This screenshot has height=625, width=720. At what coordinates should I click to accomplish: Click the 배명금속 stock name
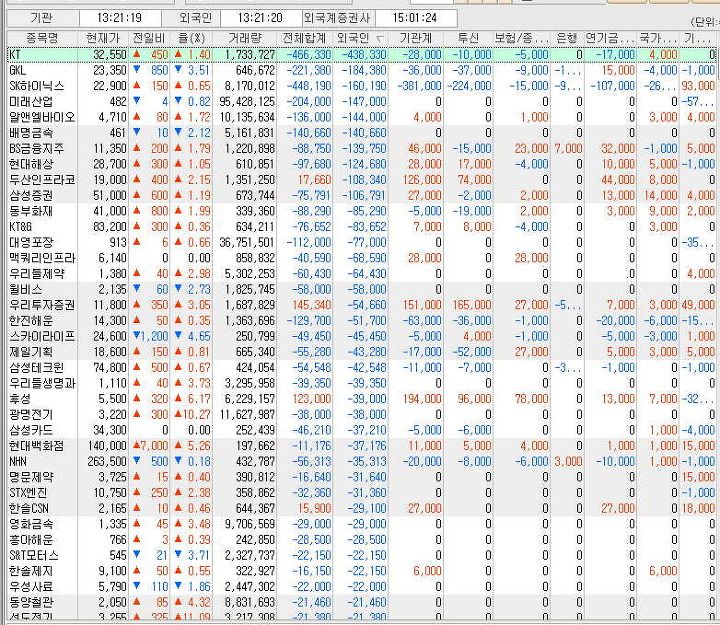coord(31,133)
